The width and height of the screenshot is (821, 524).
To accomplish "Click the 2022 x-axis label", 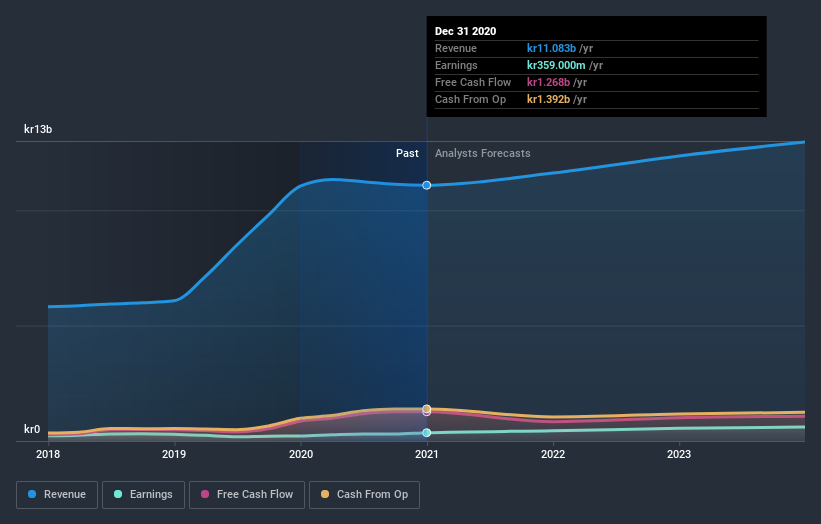I will click(x=553, y=454).
